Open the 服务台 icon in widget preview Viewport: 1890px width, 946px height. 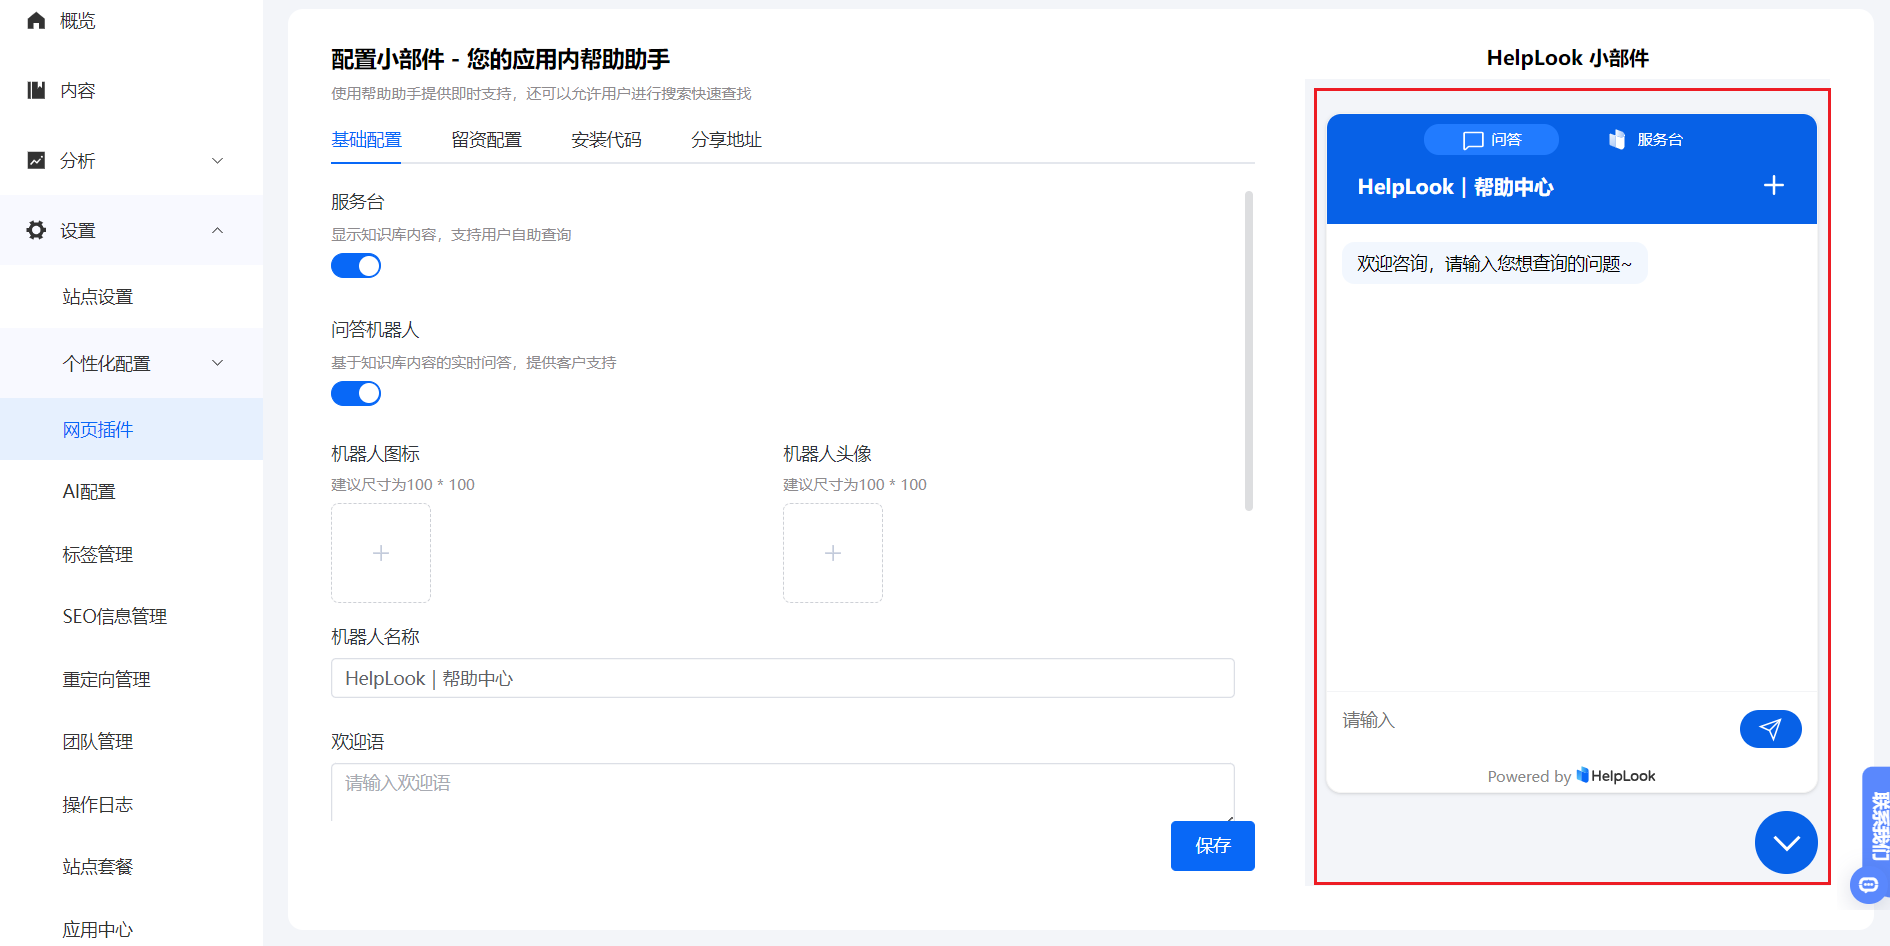(1617, 140)
